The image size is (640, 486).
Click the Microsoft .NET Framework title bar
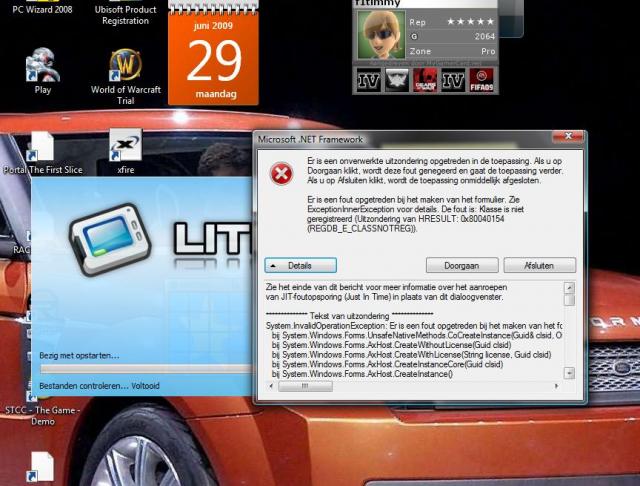click(x=402, y=140)
